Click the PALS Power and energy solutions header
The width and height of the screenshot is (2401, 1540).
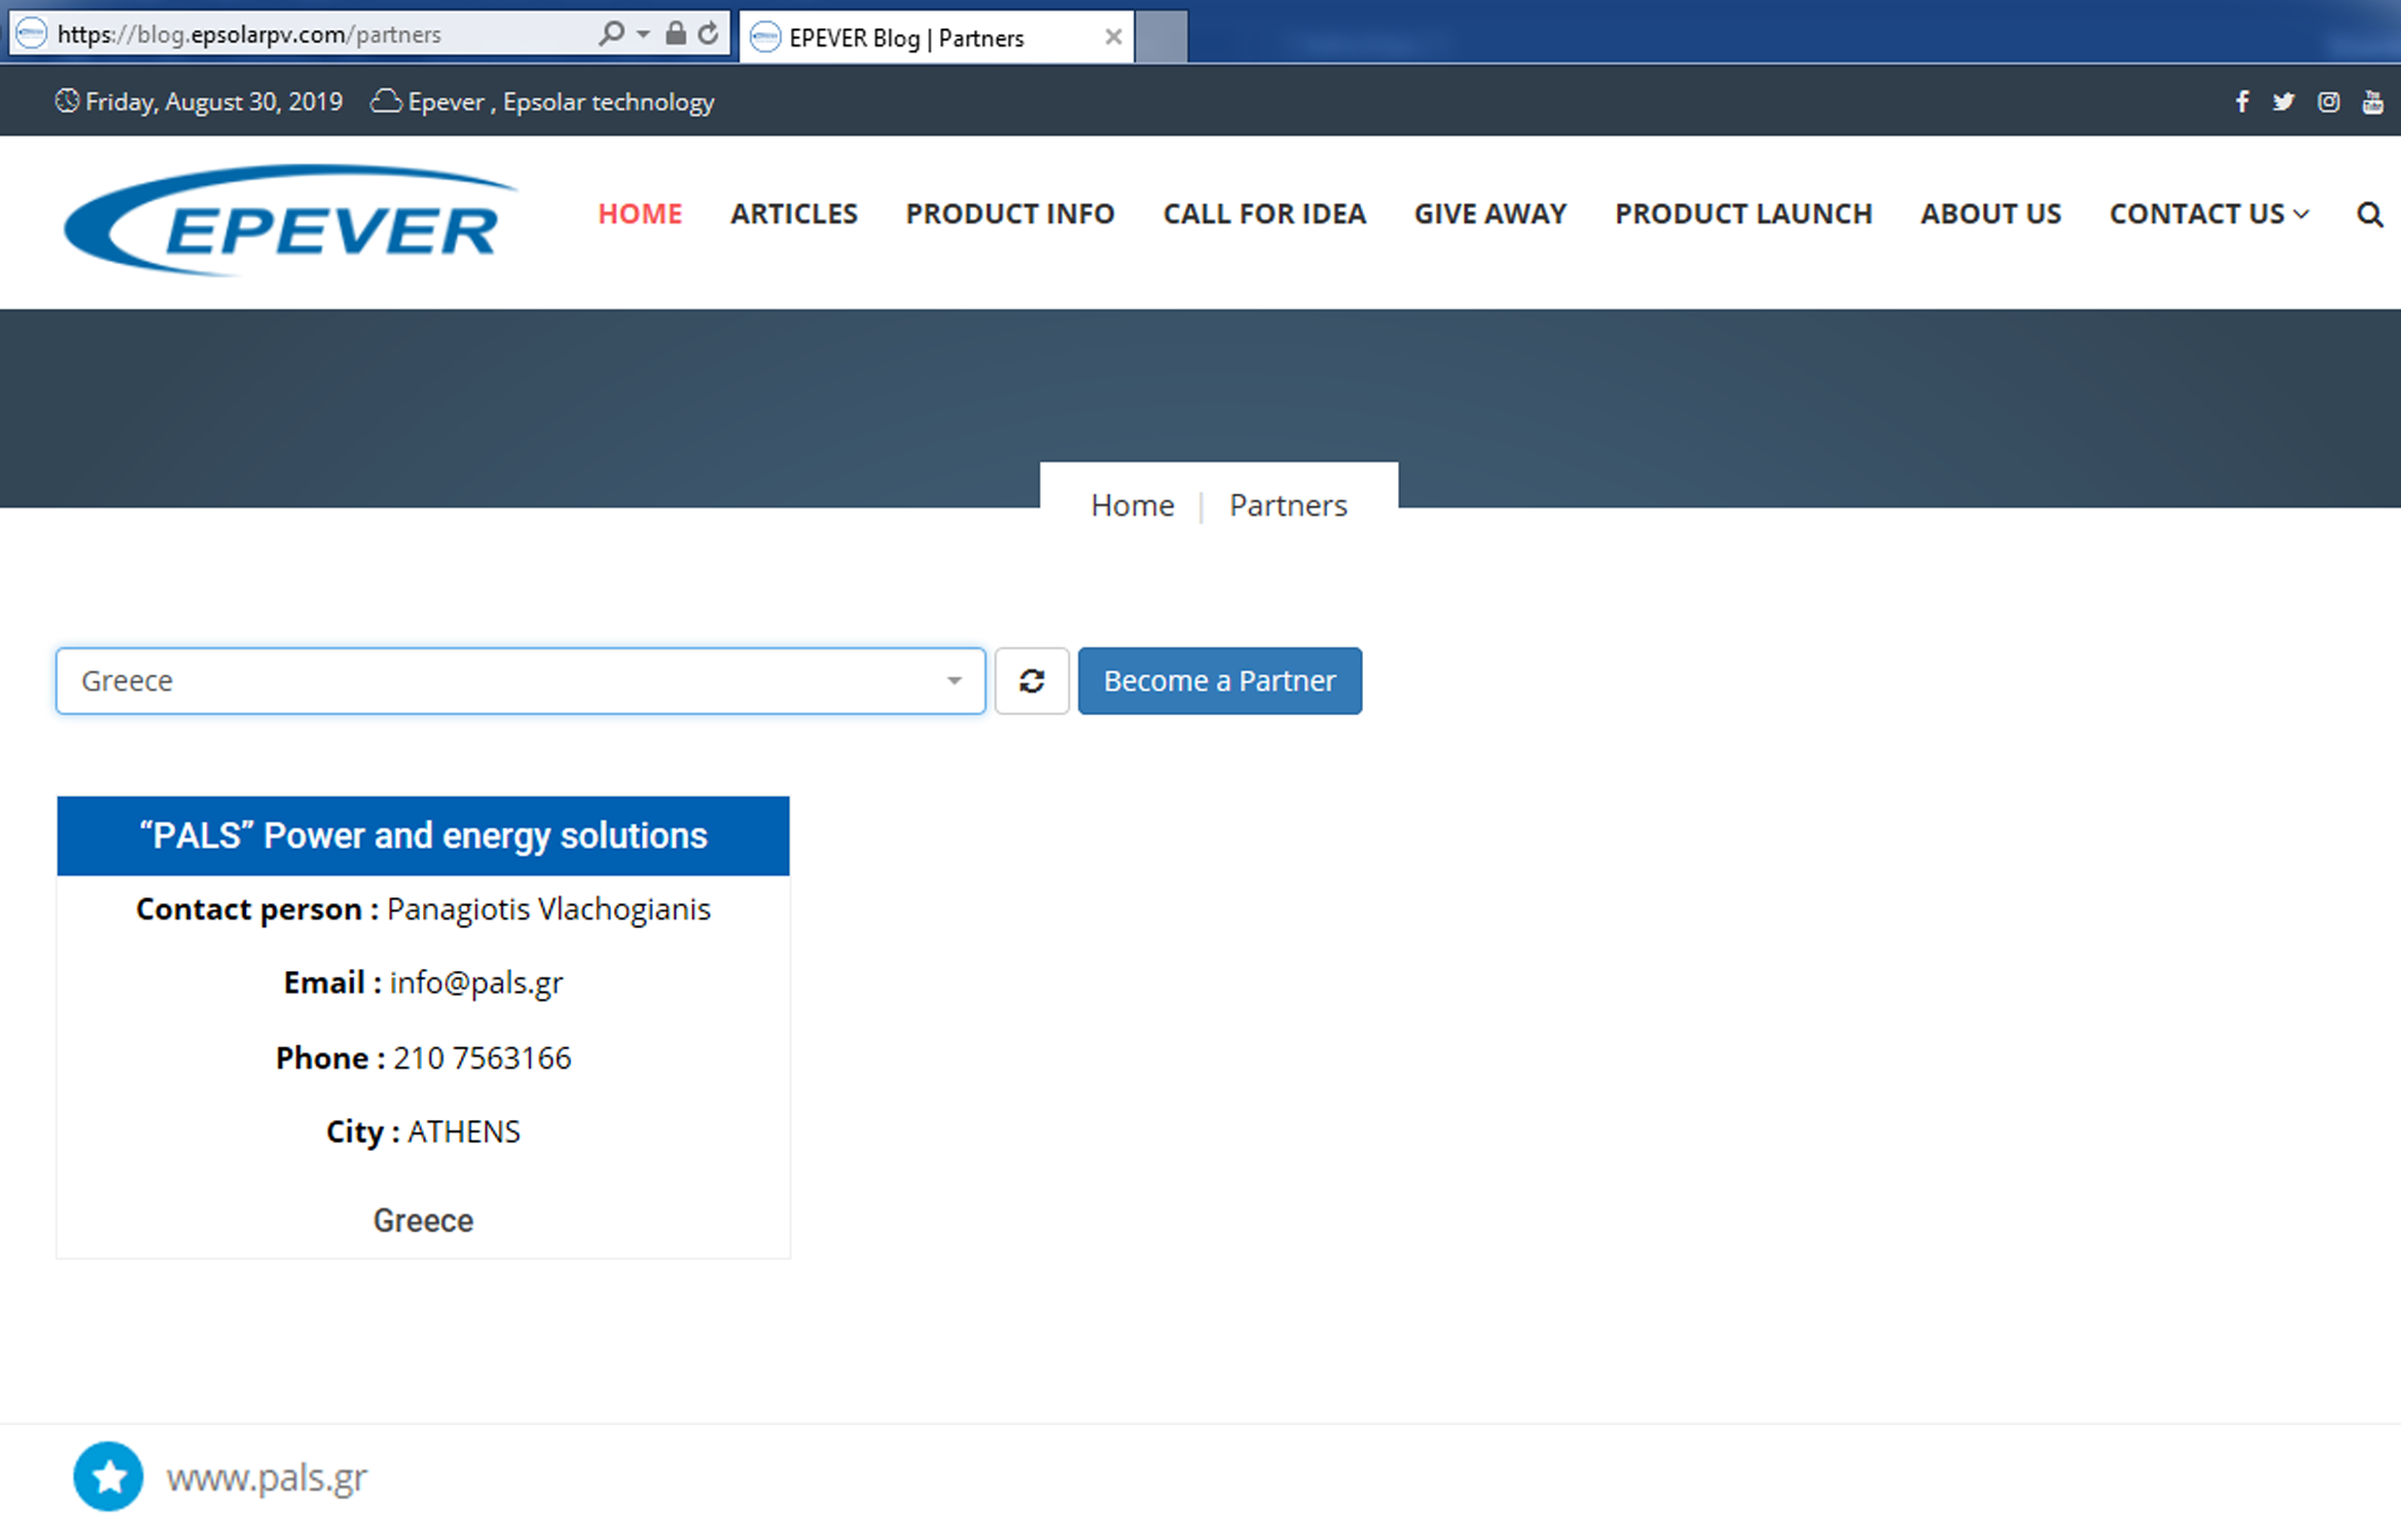click(423, 836)
